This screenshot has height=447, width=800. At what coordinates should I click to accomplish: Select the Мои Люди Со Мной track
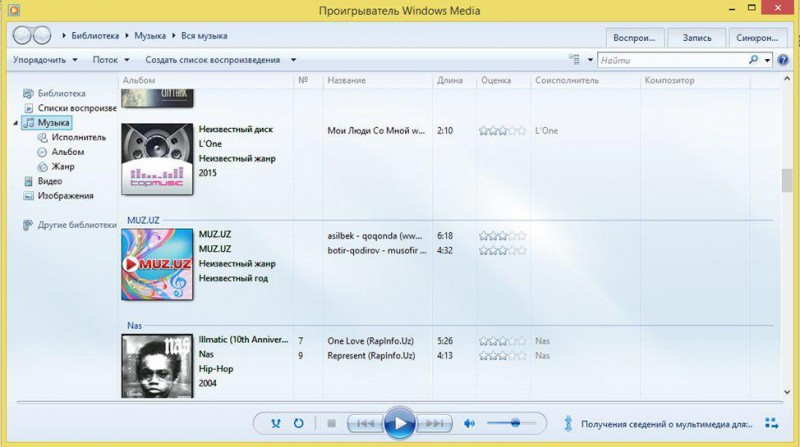point(376,131)
